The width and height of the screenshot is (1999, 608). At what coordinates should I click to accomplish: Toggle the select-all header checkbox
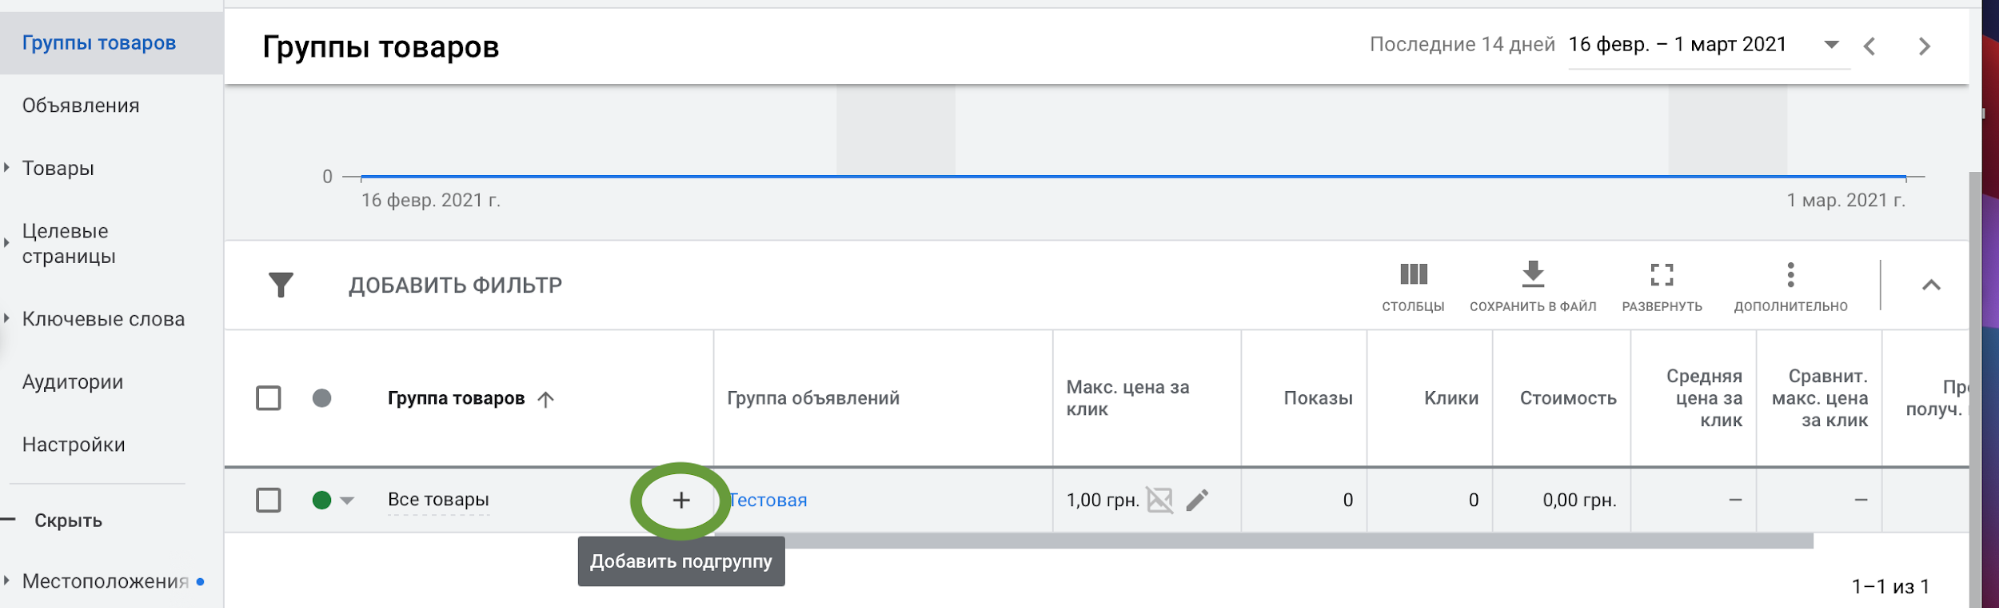coord(268,398)
